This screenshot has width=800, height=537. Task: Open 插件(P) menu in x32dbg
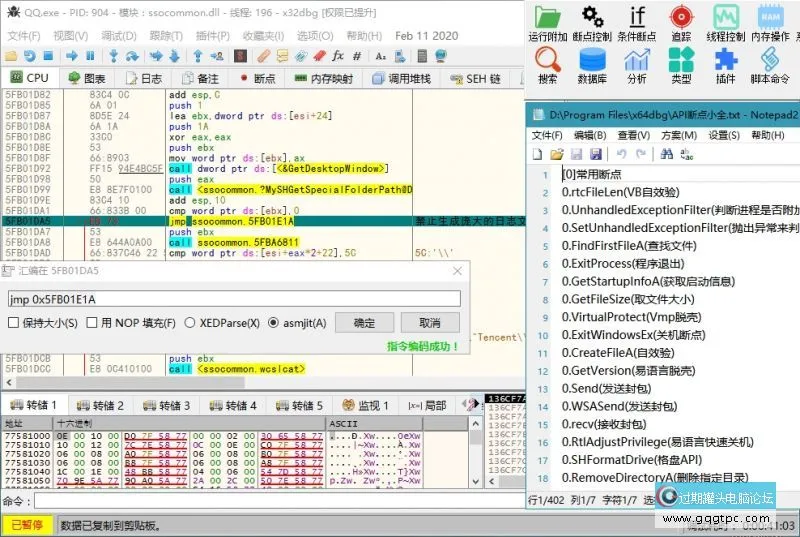coord(213,36)
